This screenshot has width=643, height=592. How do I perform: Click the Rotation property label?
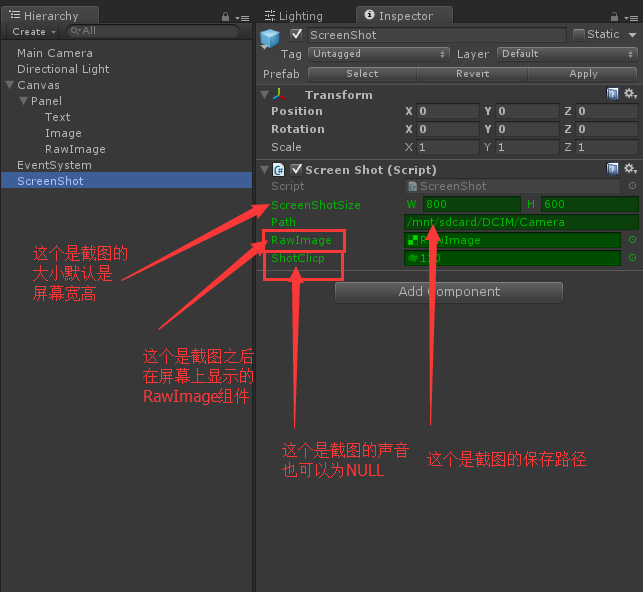click(298, 129)
